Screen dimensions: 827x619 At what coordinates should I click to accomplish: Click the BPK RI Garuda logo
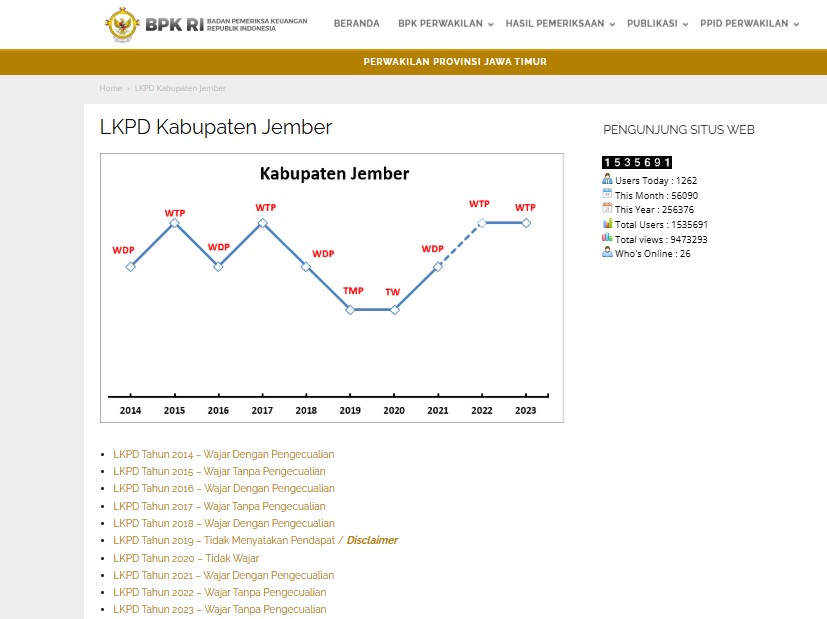[x=122, y=24]
